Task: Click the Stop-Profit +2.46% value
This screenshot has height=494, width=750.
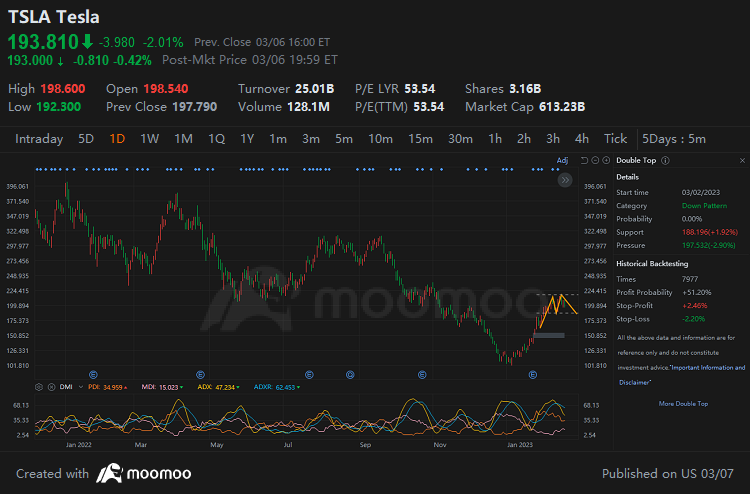Action: pyautogui.click(x=695, y=306)
